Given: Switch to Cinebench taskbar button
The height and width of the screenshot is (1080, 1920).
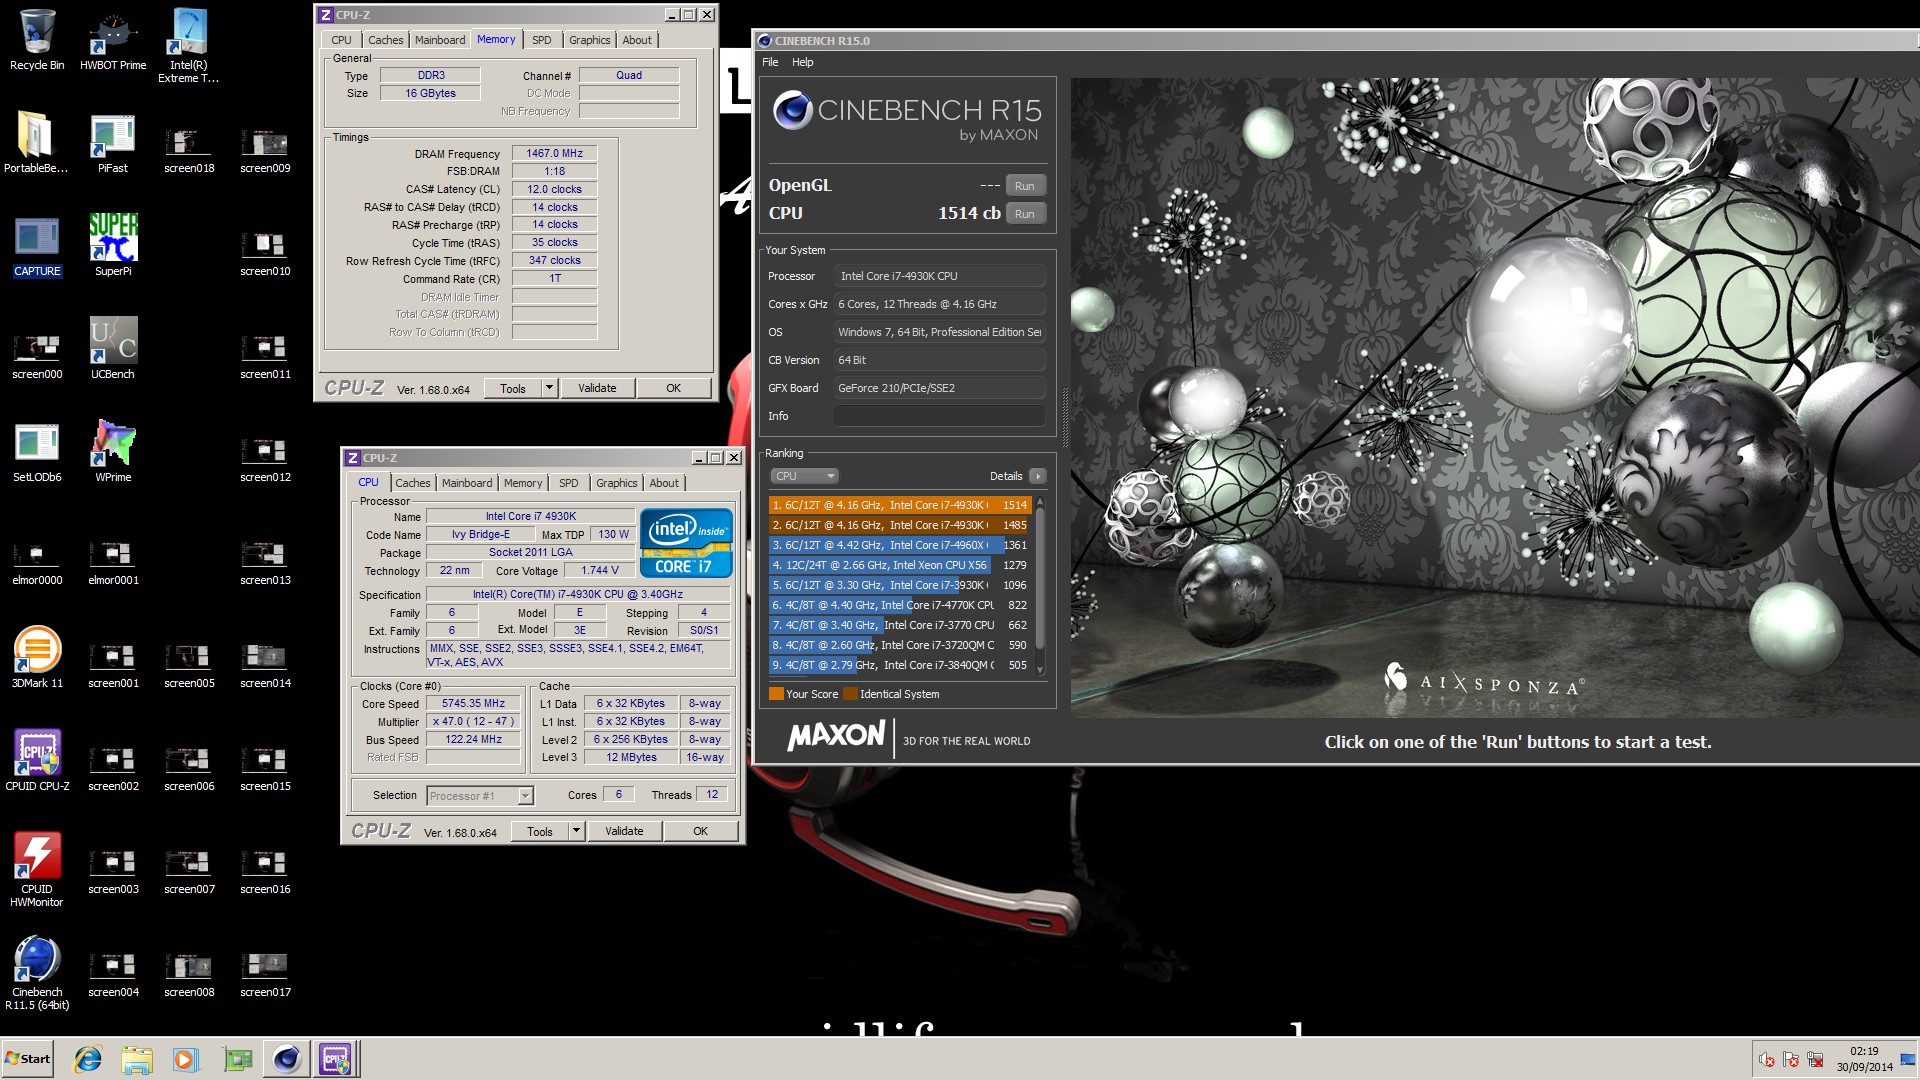Looking at the screenshot, I should [286, 1059].
